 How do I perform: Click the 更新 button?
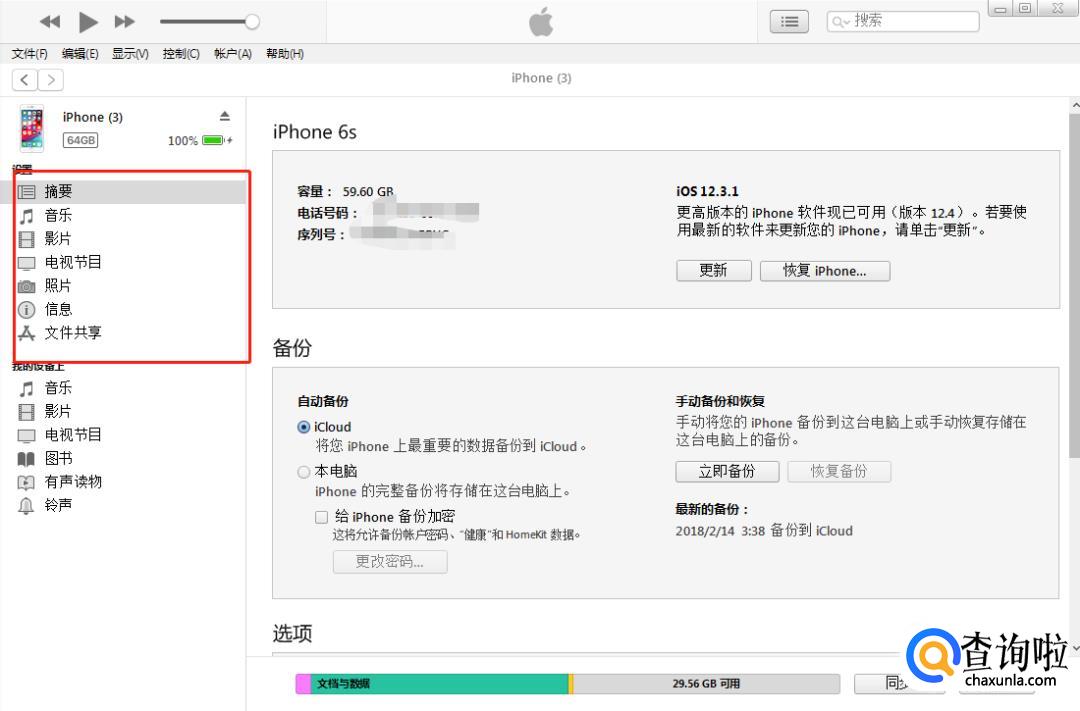(714, 270)
